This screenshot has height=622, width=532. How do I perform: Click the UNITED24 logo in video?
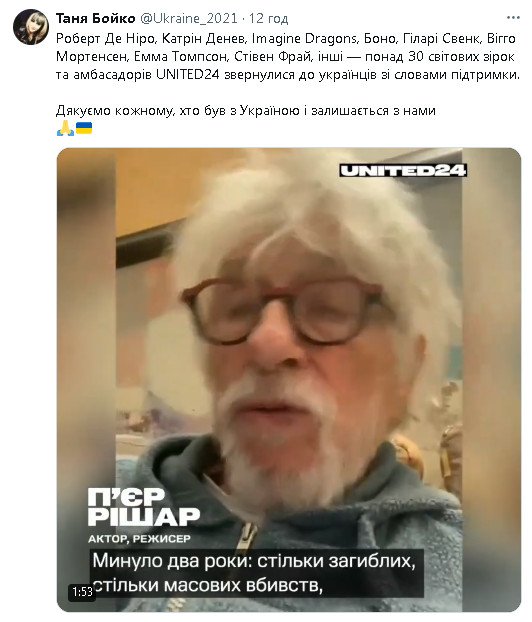(403, 171)
